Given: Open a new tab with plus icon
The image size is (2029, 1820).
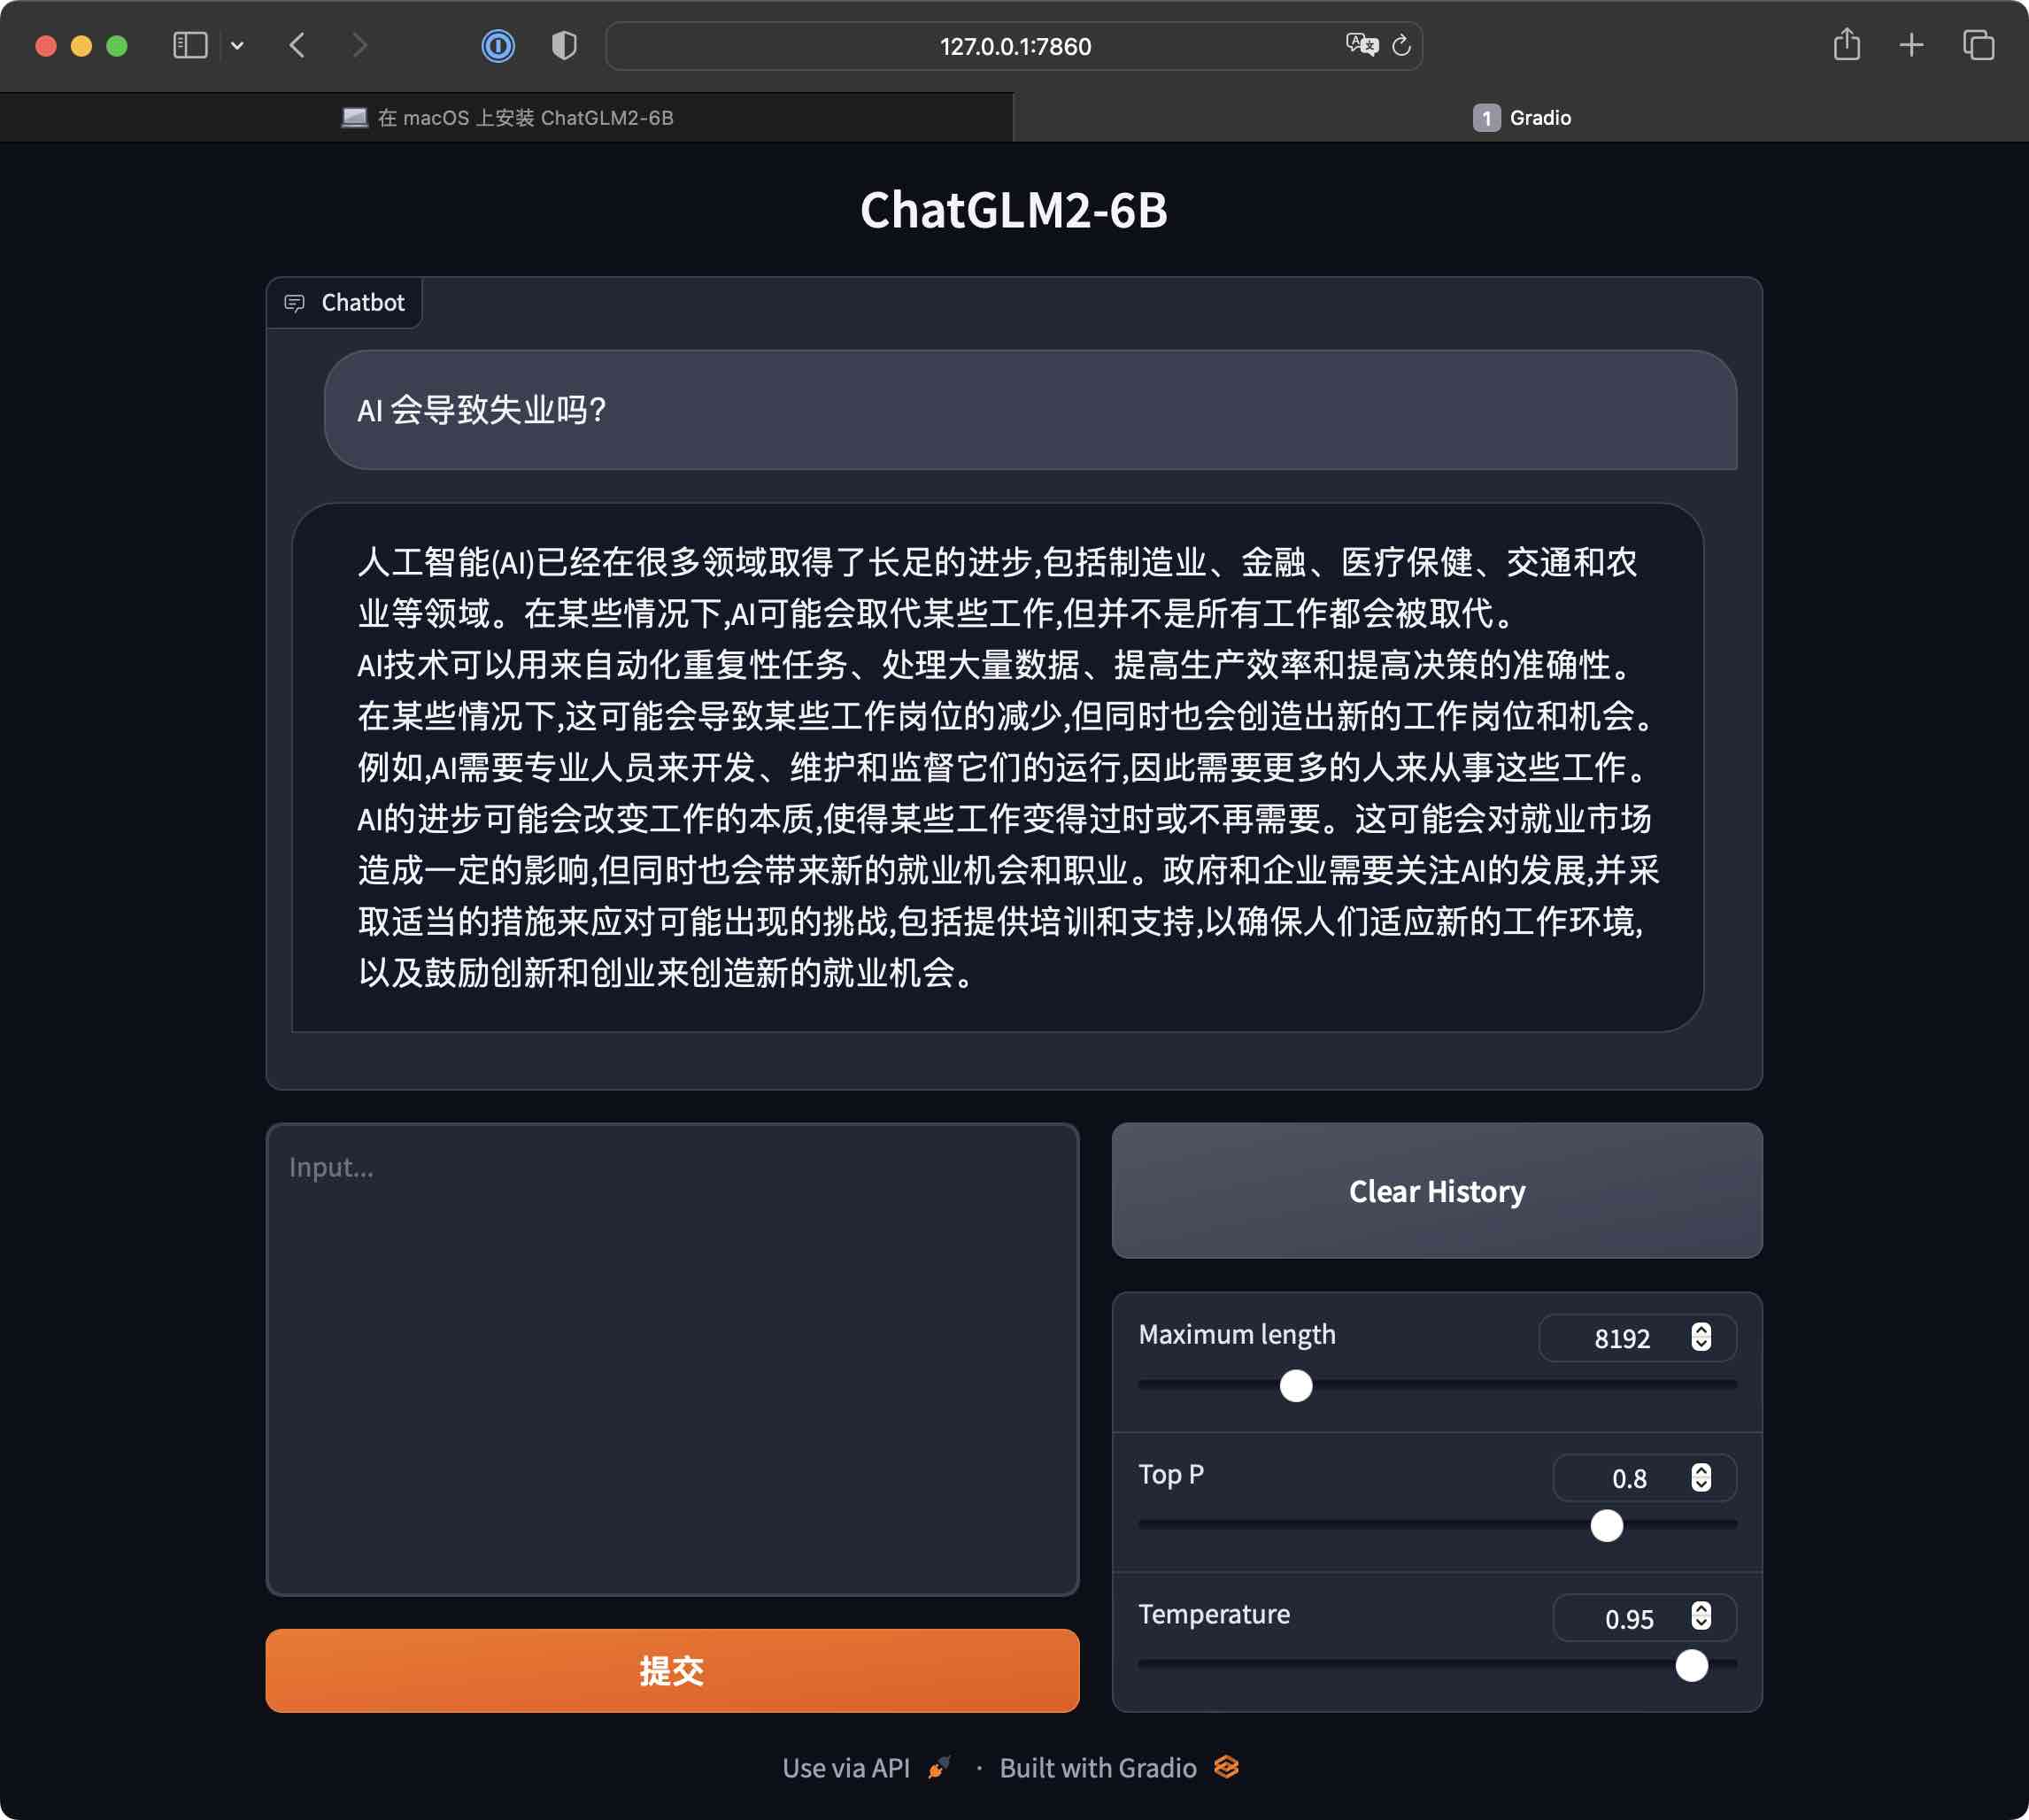Looking at the screenshot, I should (1911, 46).
